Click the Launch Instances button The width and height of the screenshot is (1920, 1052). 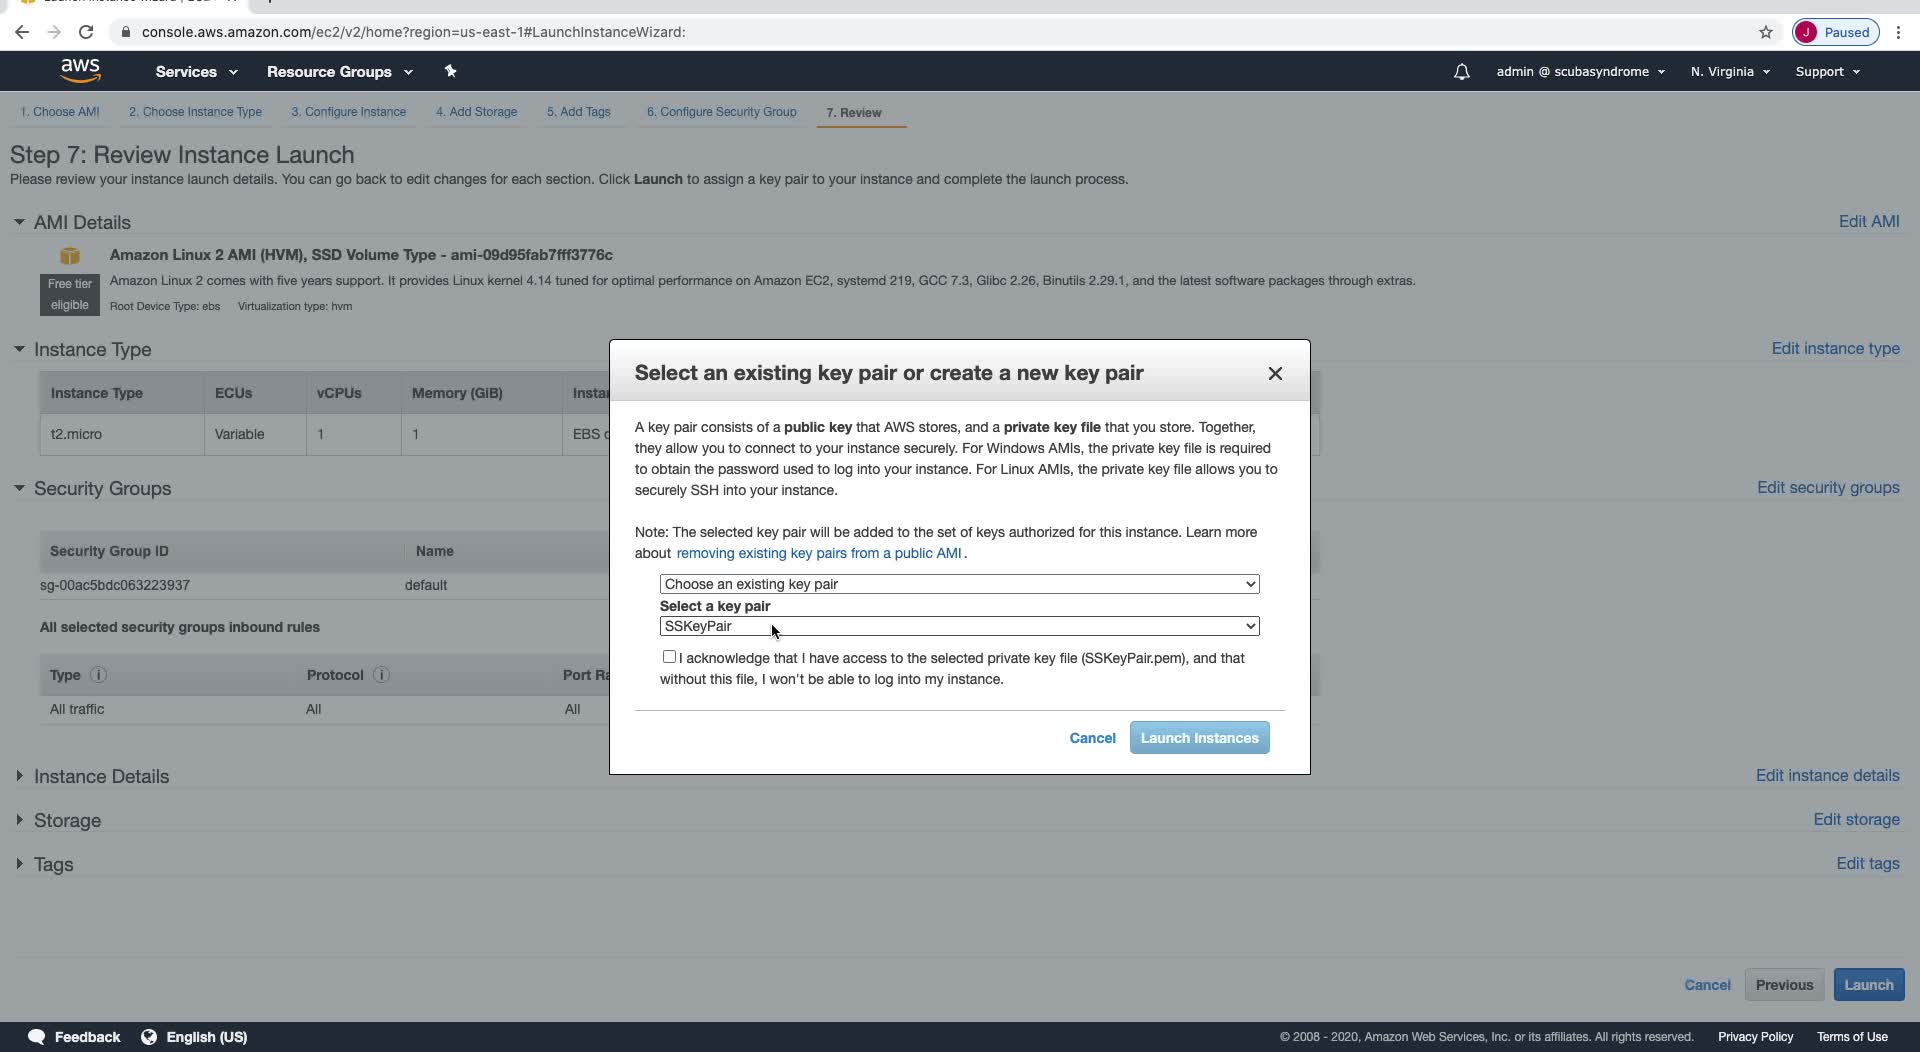(x=1199, y=738)
